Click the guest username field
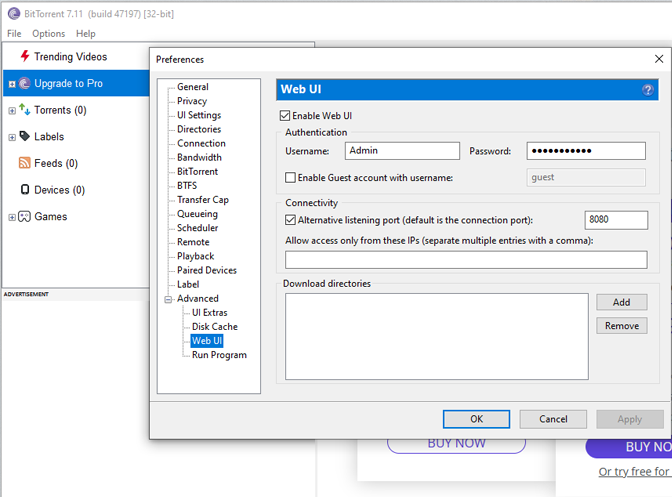This screenshot has width=672, height=497. click(586, 177)
